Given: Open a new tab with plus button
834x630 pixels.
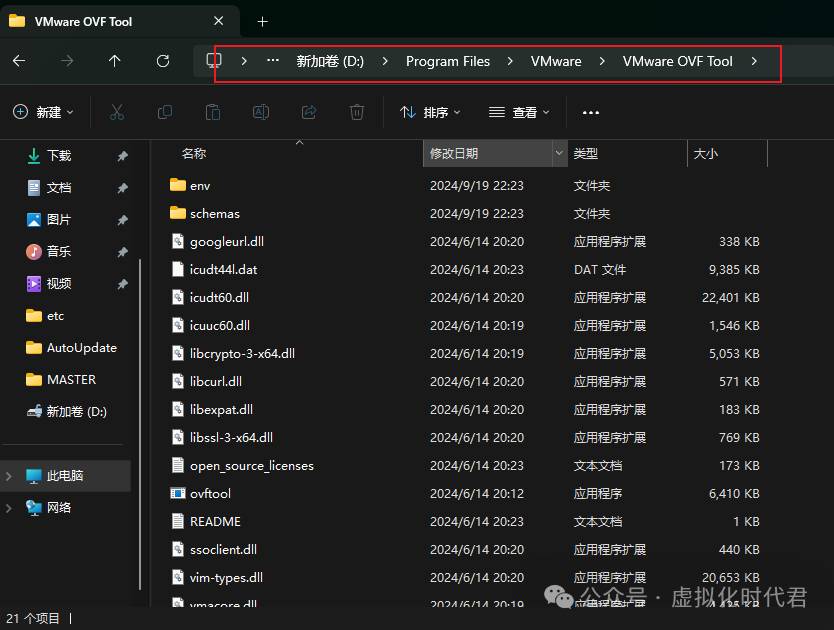Looking at the screenshot, I should pos(263,21).
